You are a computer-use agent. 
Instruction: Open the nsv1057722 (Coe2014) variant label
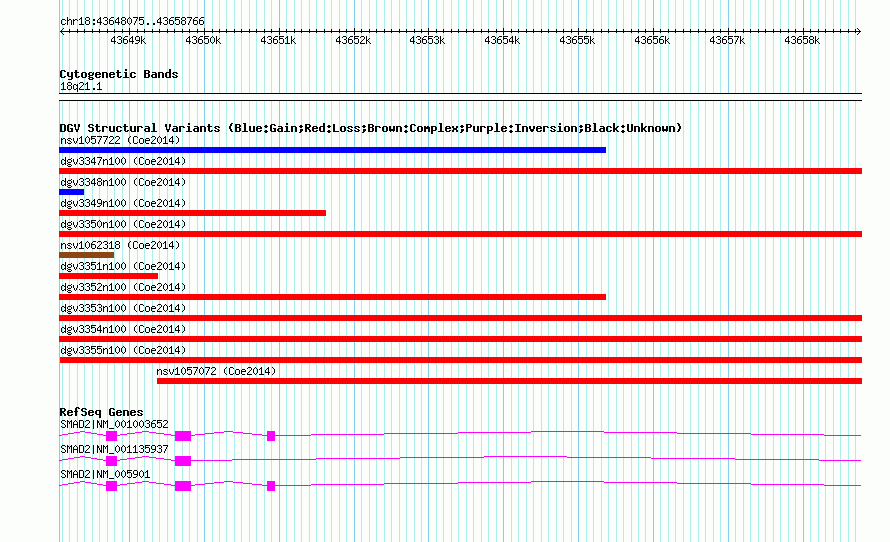point(120,140)
